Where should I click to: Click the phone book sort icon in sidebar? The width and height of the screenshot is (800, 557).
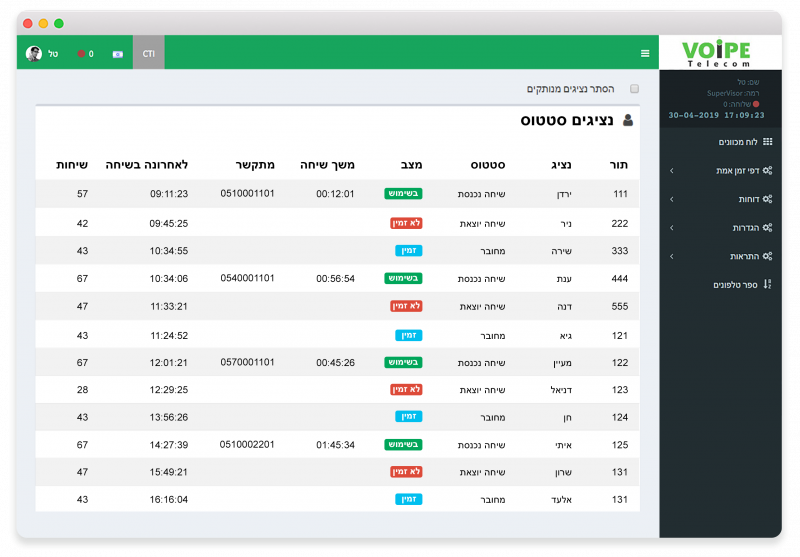(x=767, y=285)
